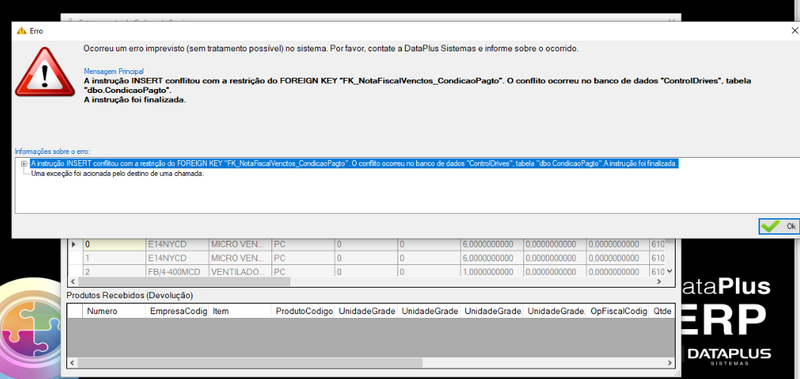Select MICRO VEN... cell in row 0
Viewport: 800px width, 379px height.
240,245
